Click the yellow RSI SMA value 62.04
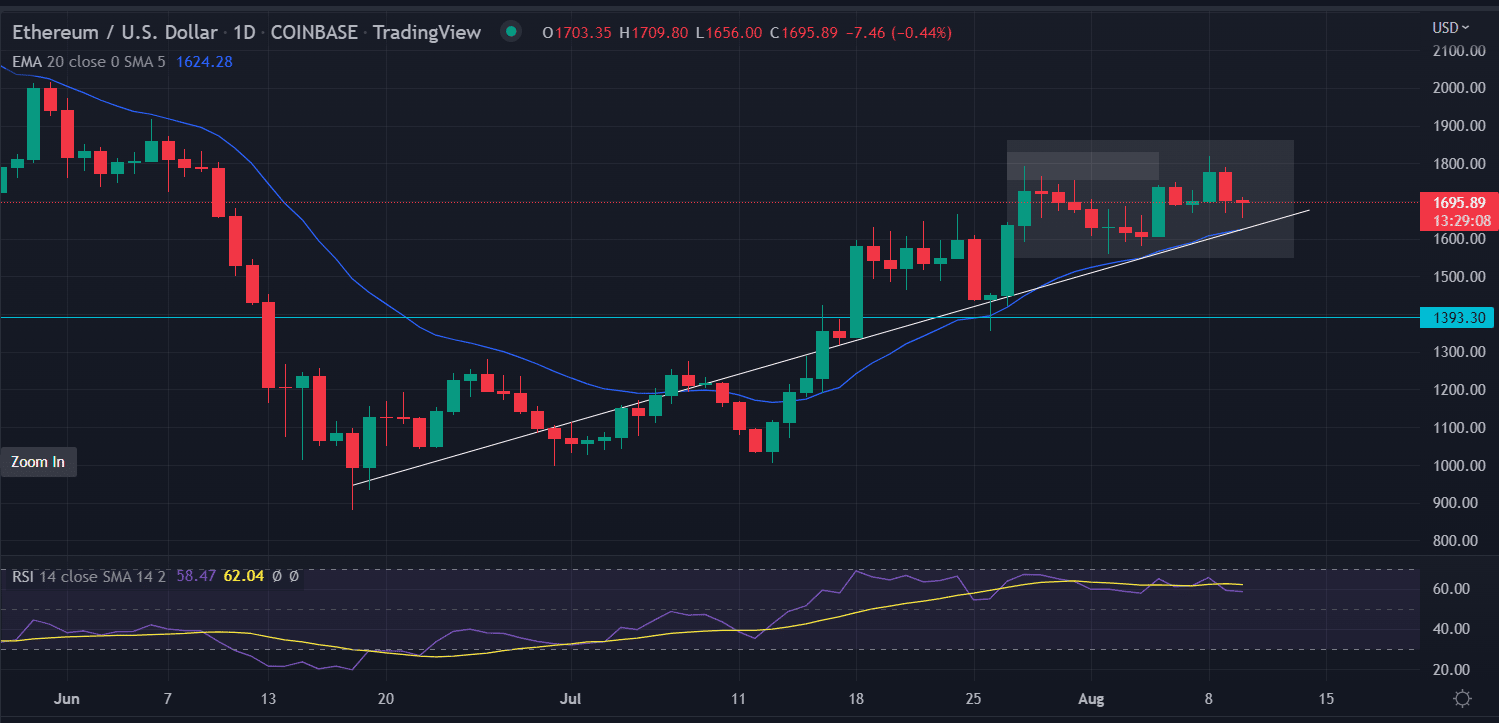This screenshot has height=723, width=1499. tap(246, 576)
